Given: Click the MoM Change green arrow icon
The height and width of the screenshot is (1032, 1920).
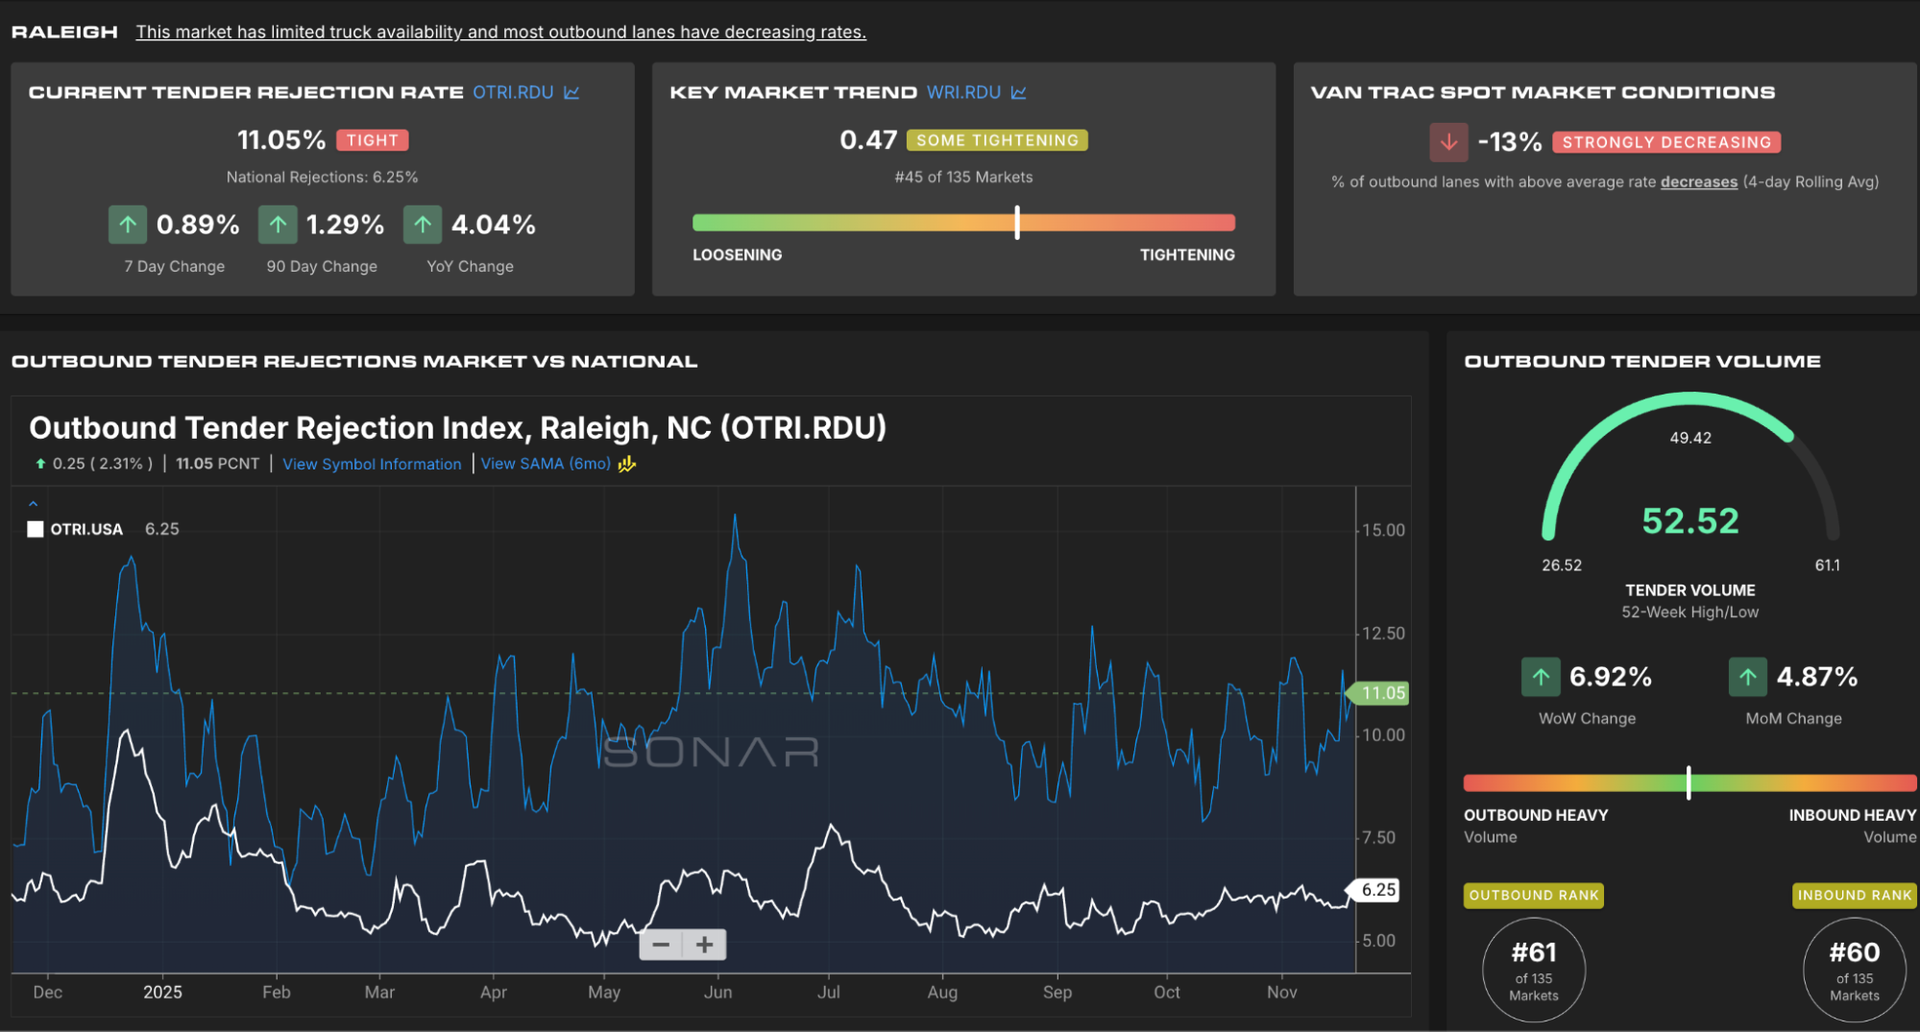Looking at the screenshot, I should coord(1747,677).
